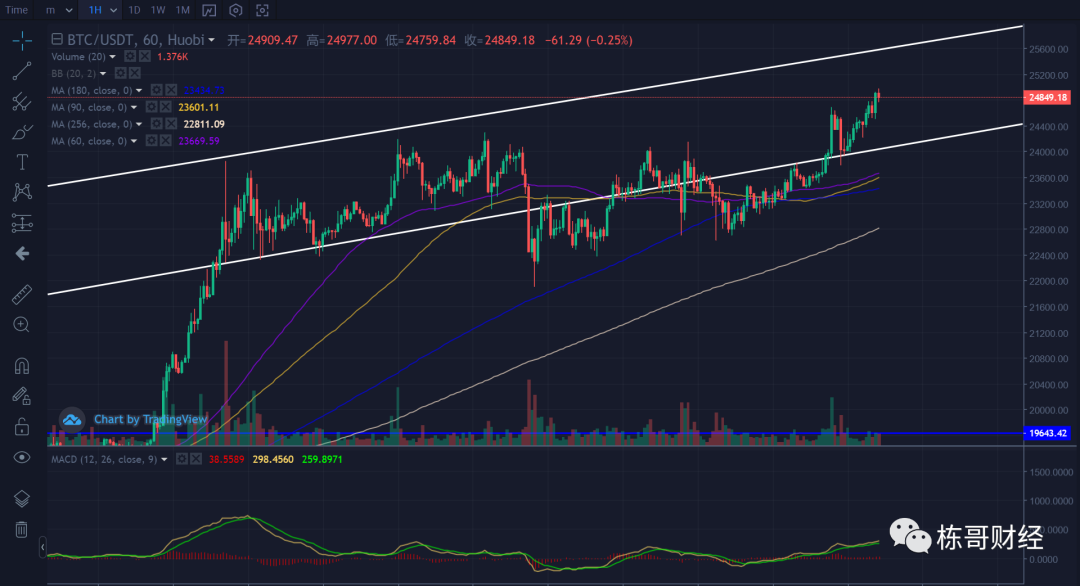Toggle magnet mode on
The width and height of the screenshot is (1080, 586).
point(21,365)
